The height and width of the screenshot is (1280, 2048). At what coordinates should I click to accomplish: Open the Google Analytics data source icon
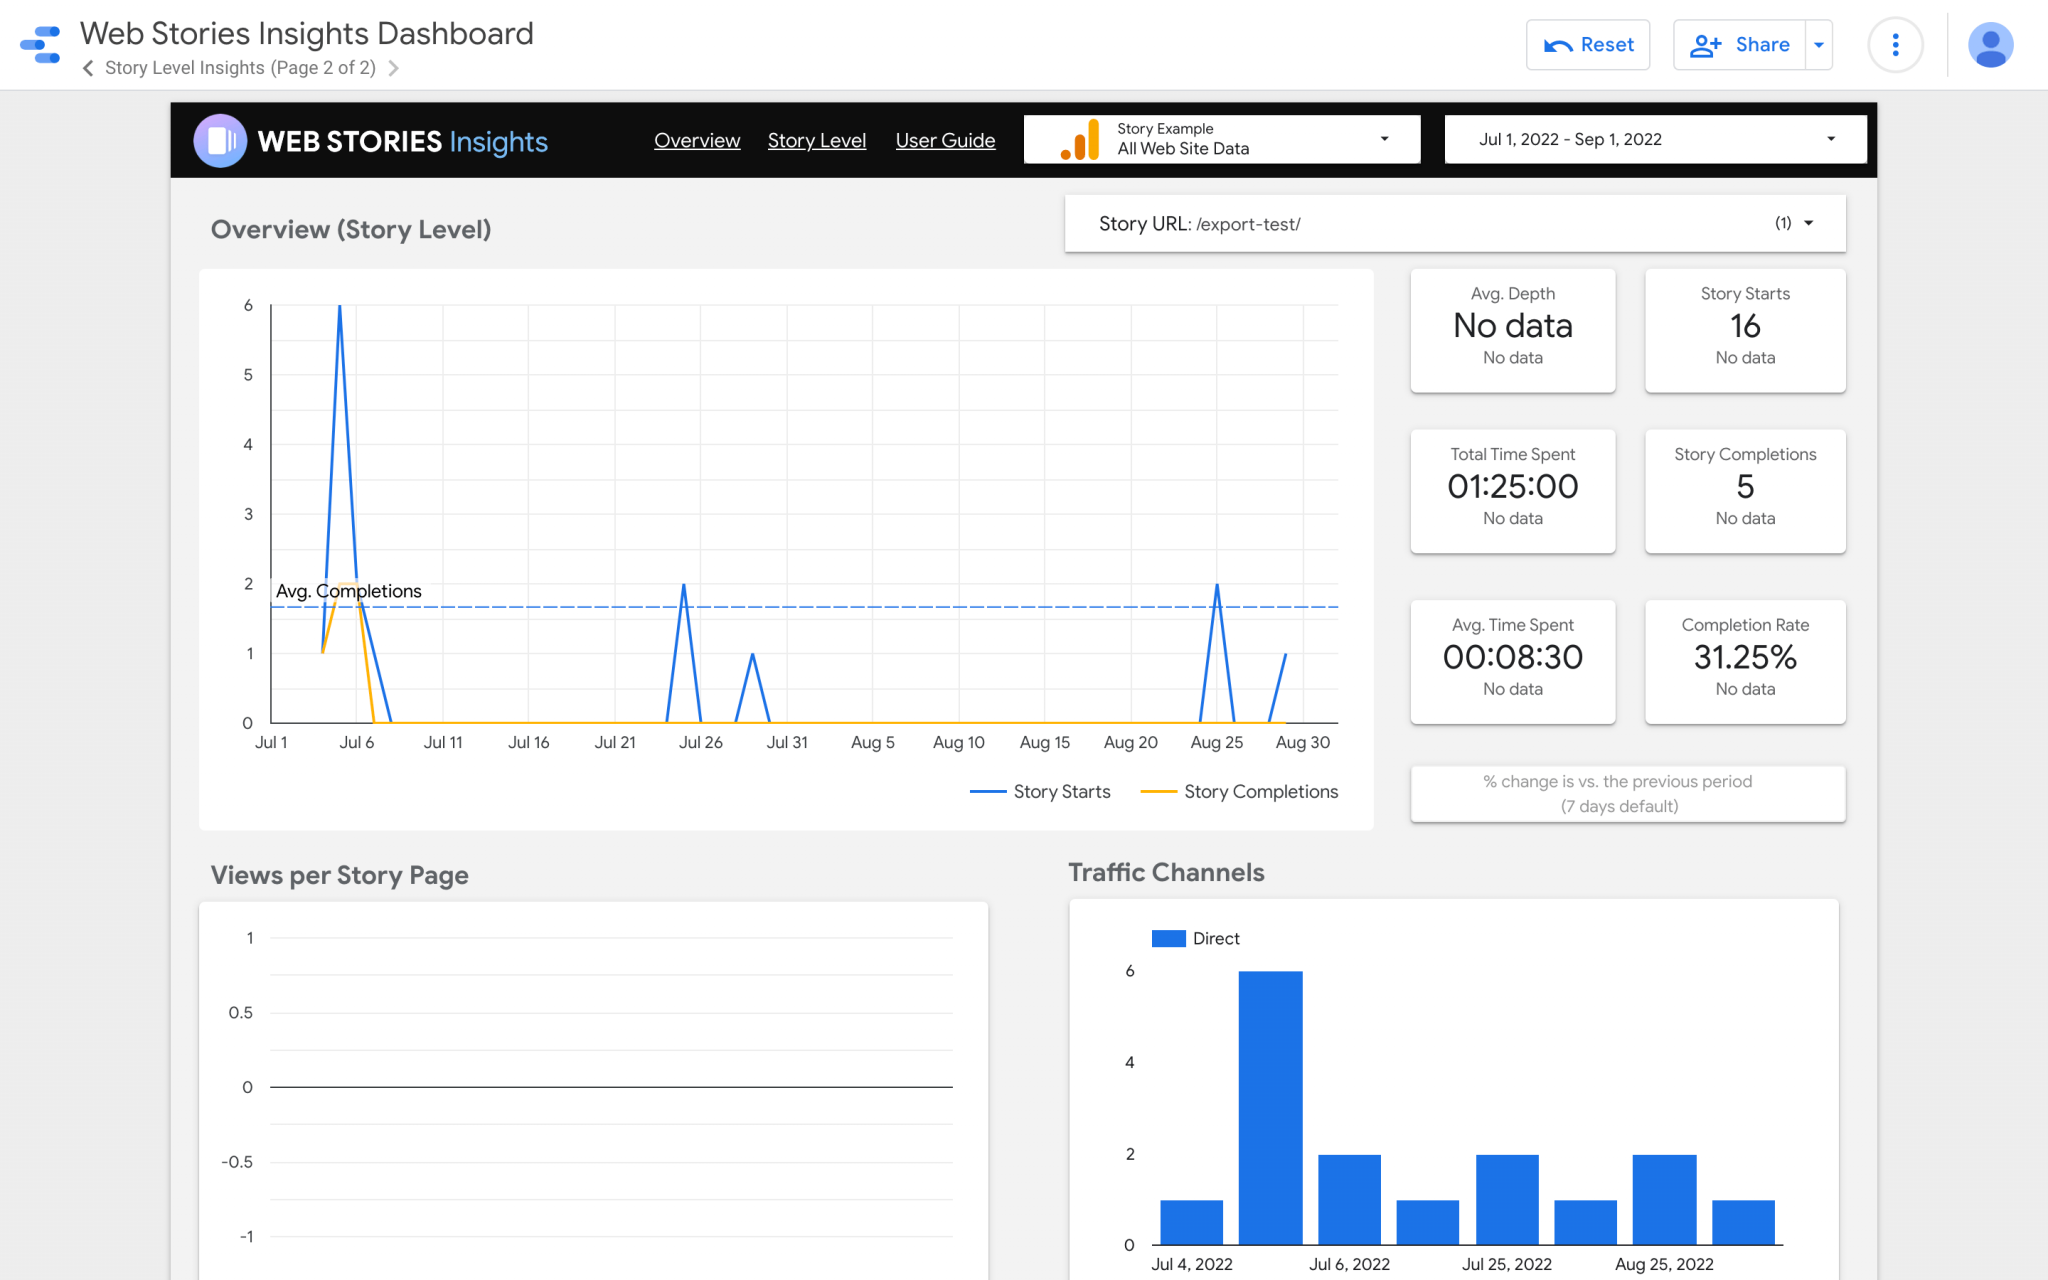[x=1078, y=139]
